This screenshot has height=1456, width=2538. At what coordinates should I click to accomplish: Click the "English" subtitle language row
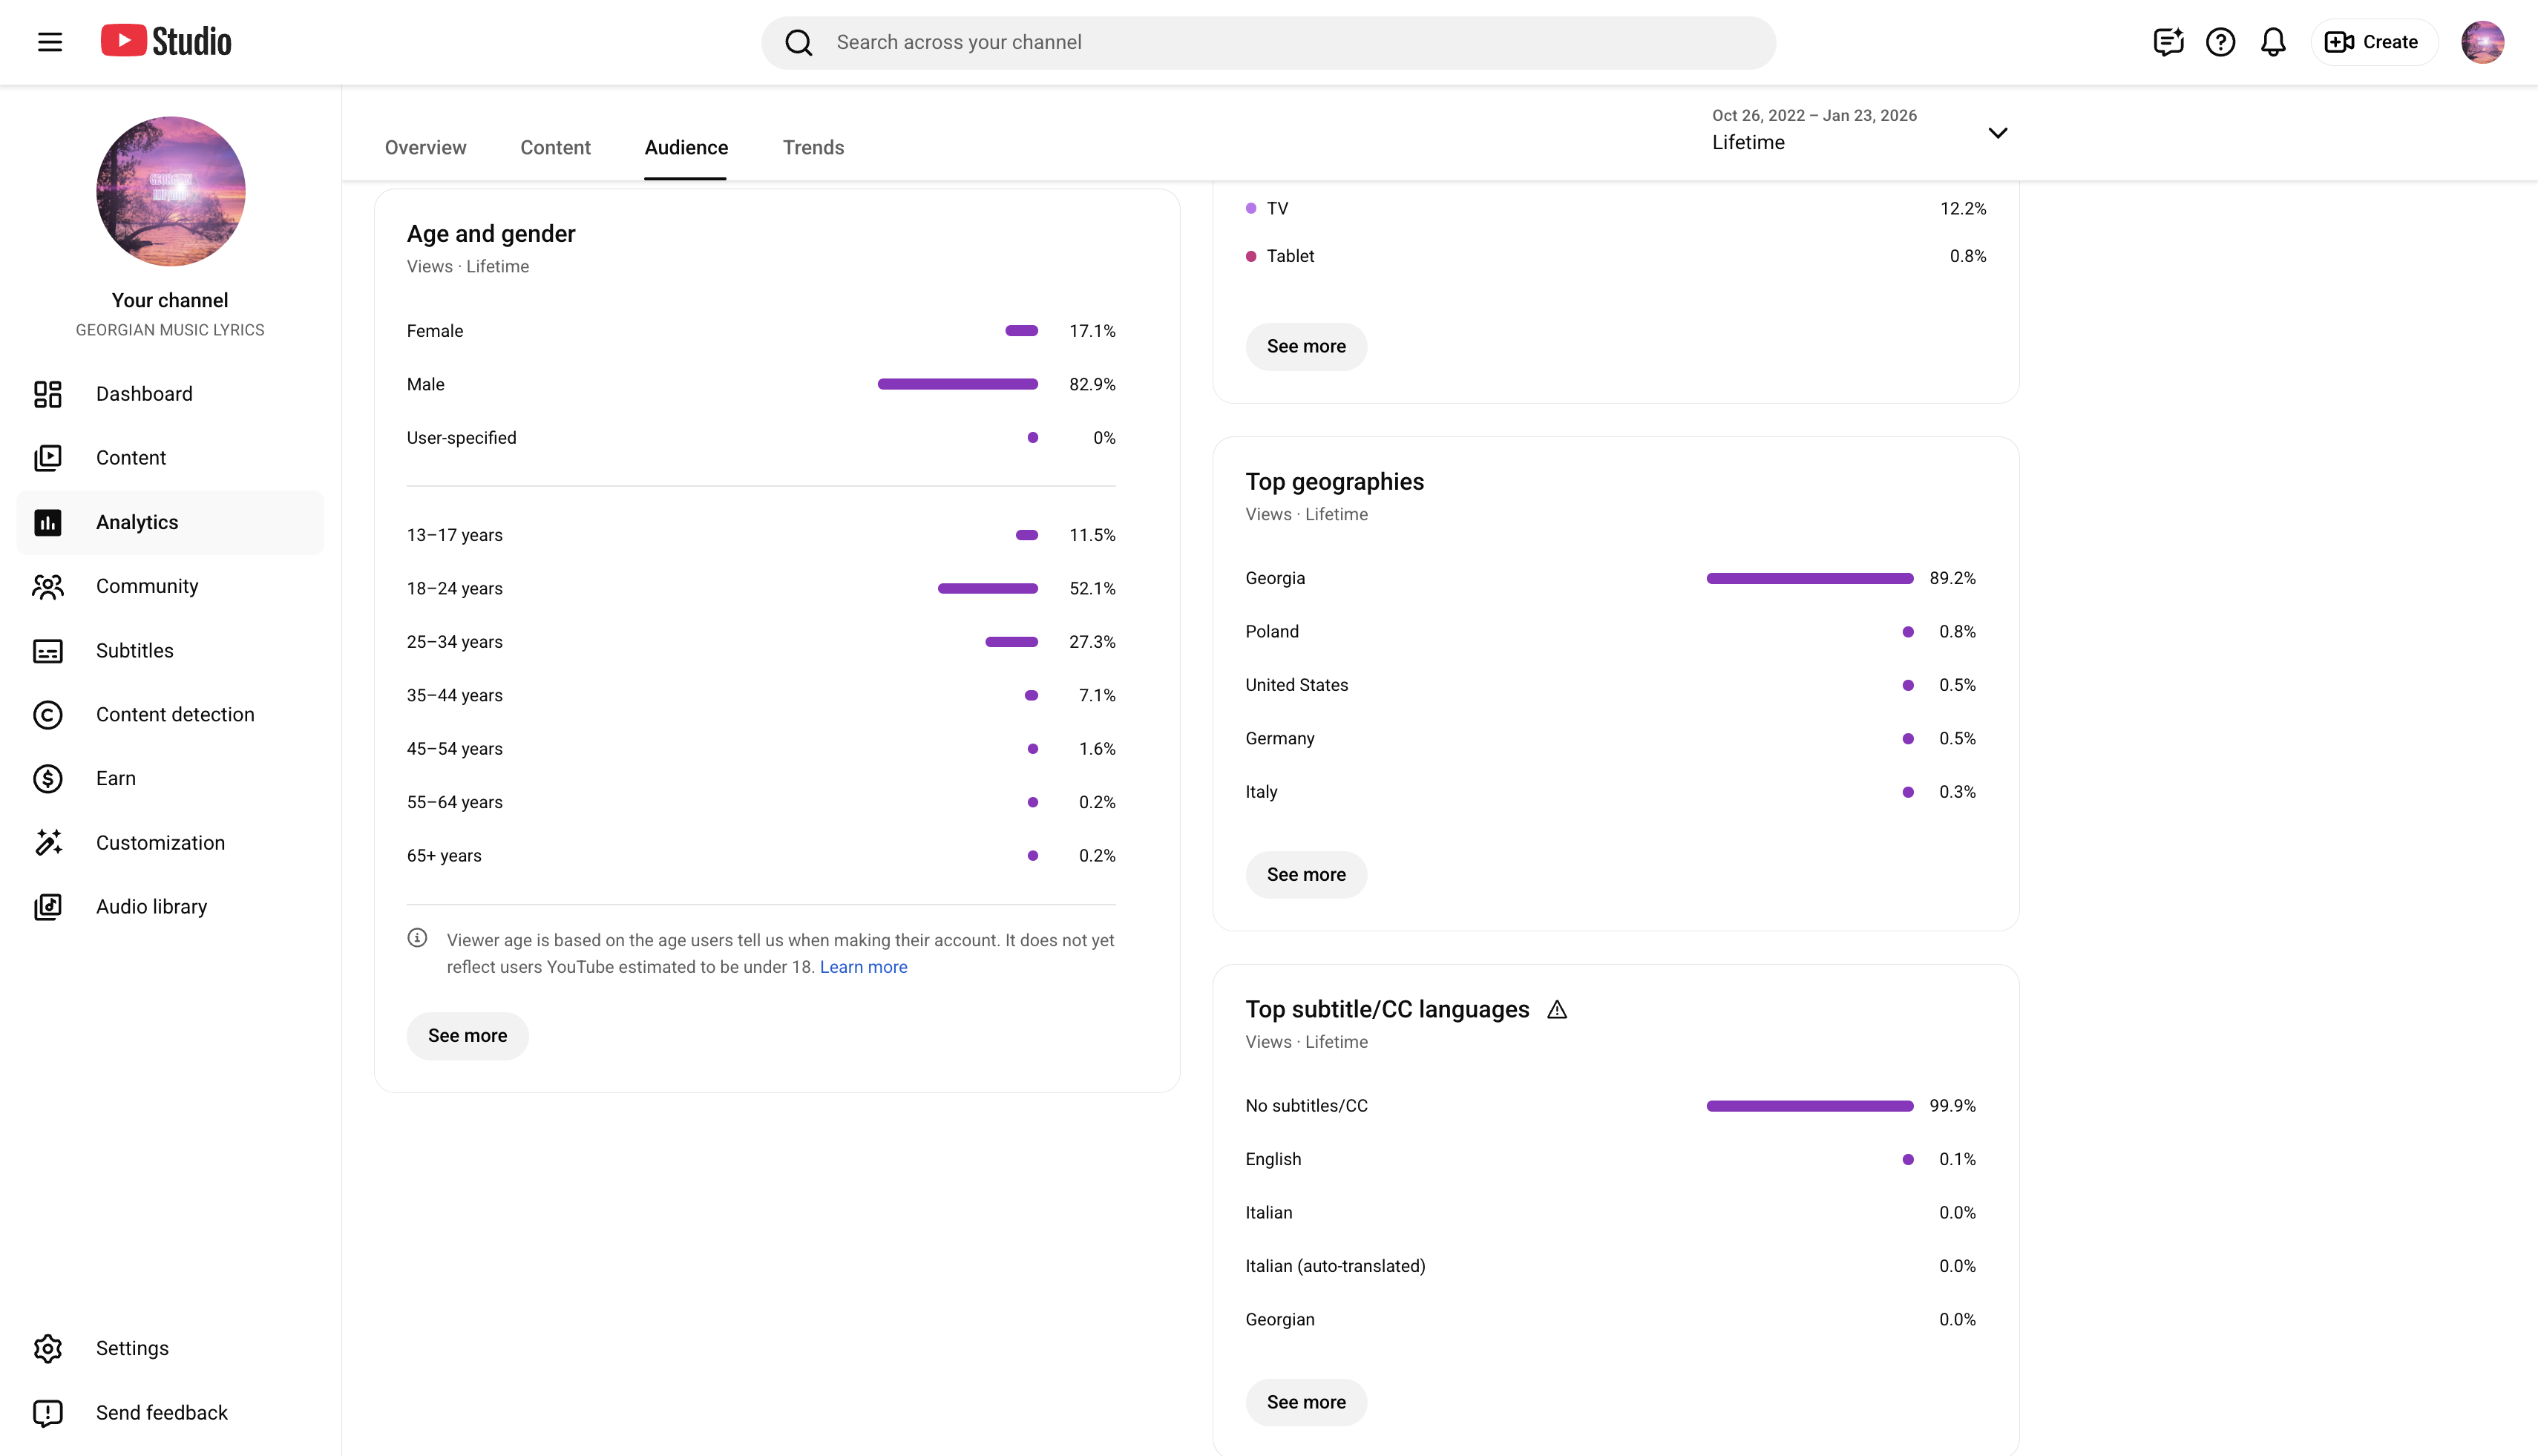(x=1611, y=1160)
